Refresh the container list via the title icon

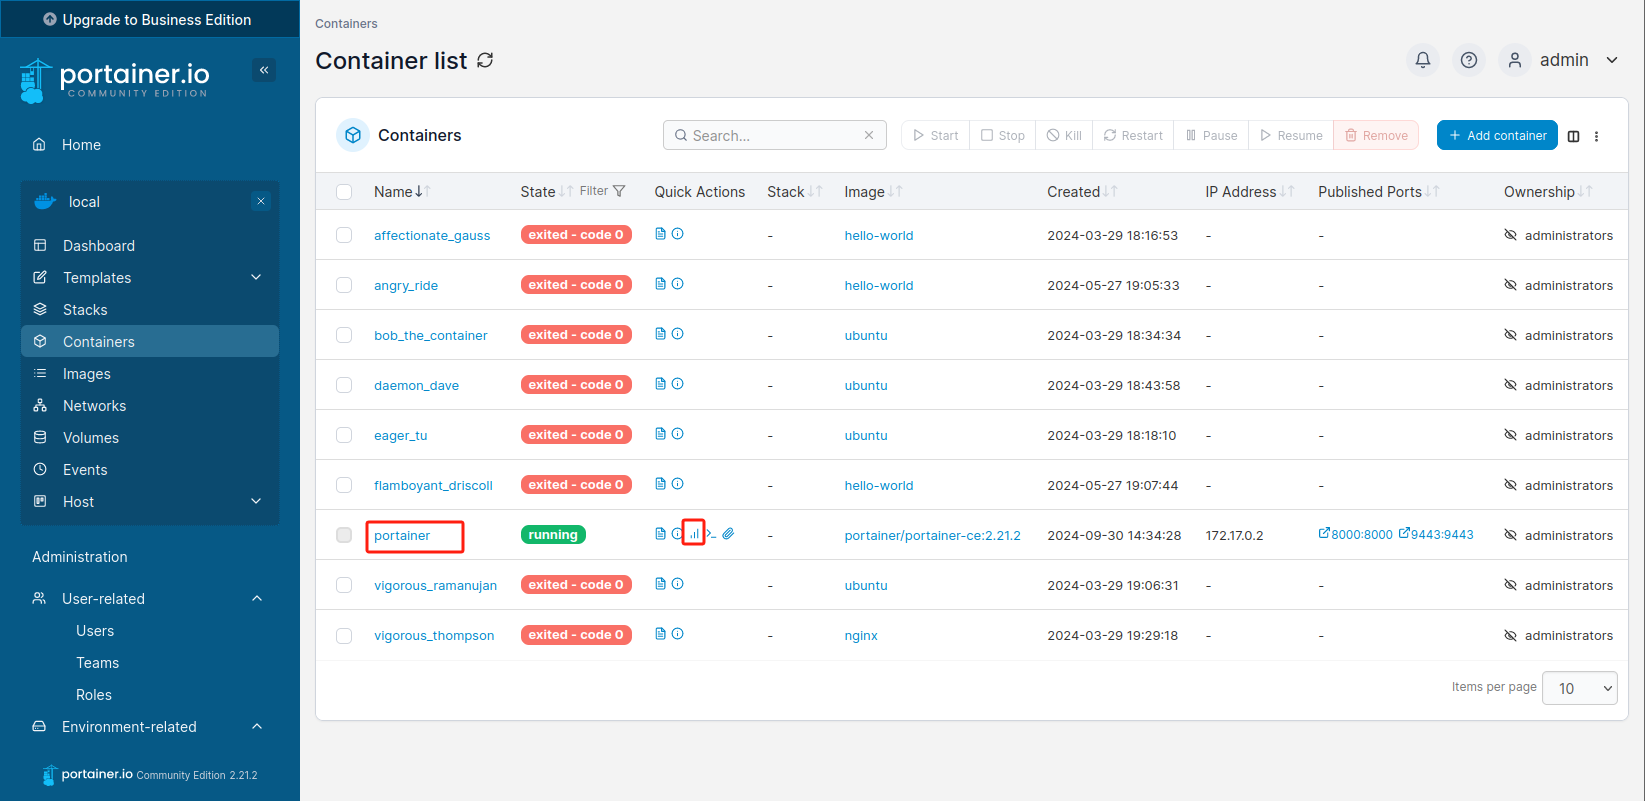(485, 61)
